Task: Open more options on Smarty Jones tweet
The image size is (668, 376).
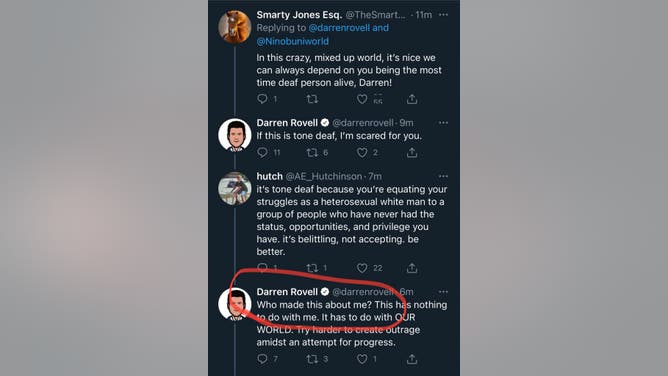Action: pos(443,14)
